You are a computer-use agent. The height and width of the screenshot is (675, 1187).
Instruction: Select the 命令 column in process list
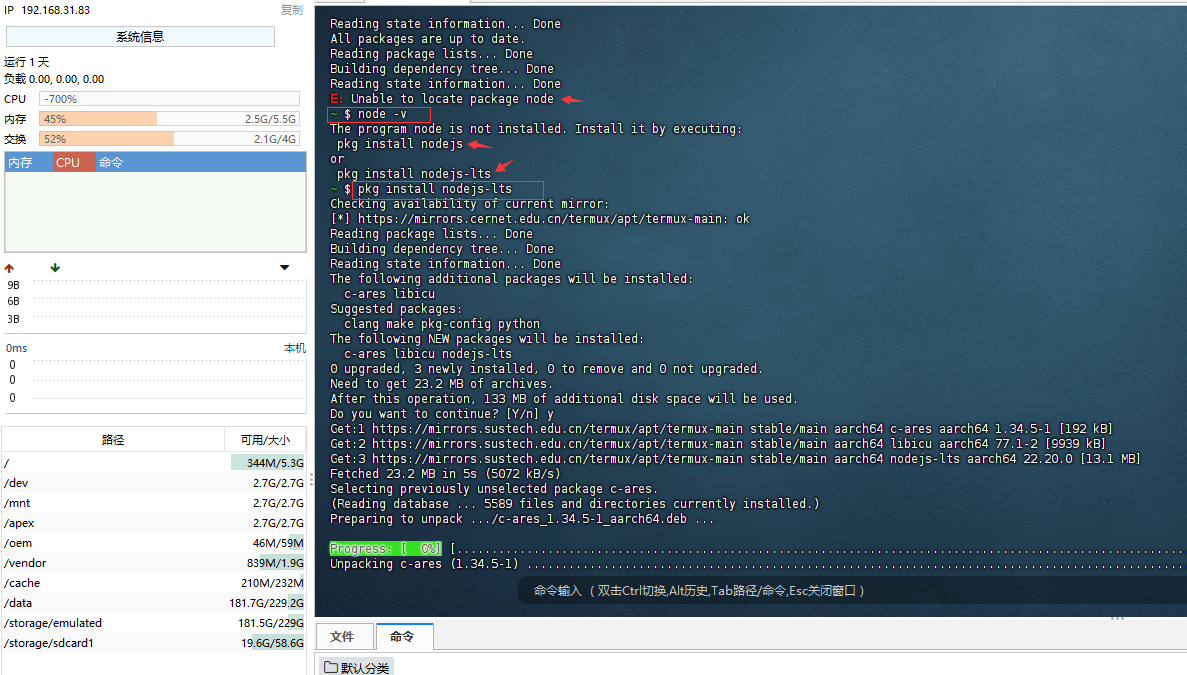(111, 162)
